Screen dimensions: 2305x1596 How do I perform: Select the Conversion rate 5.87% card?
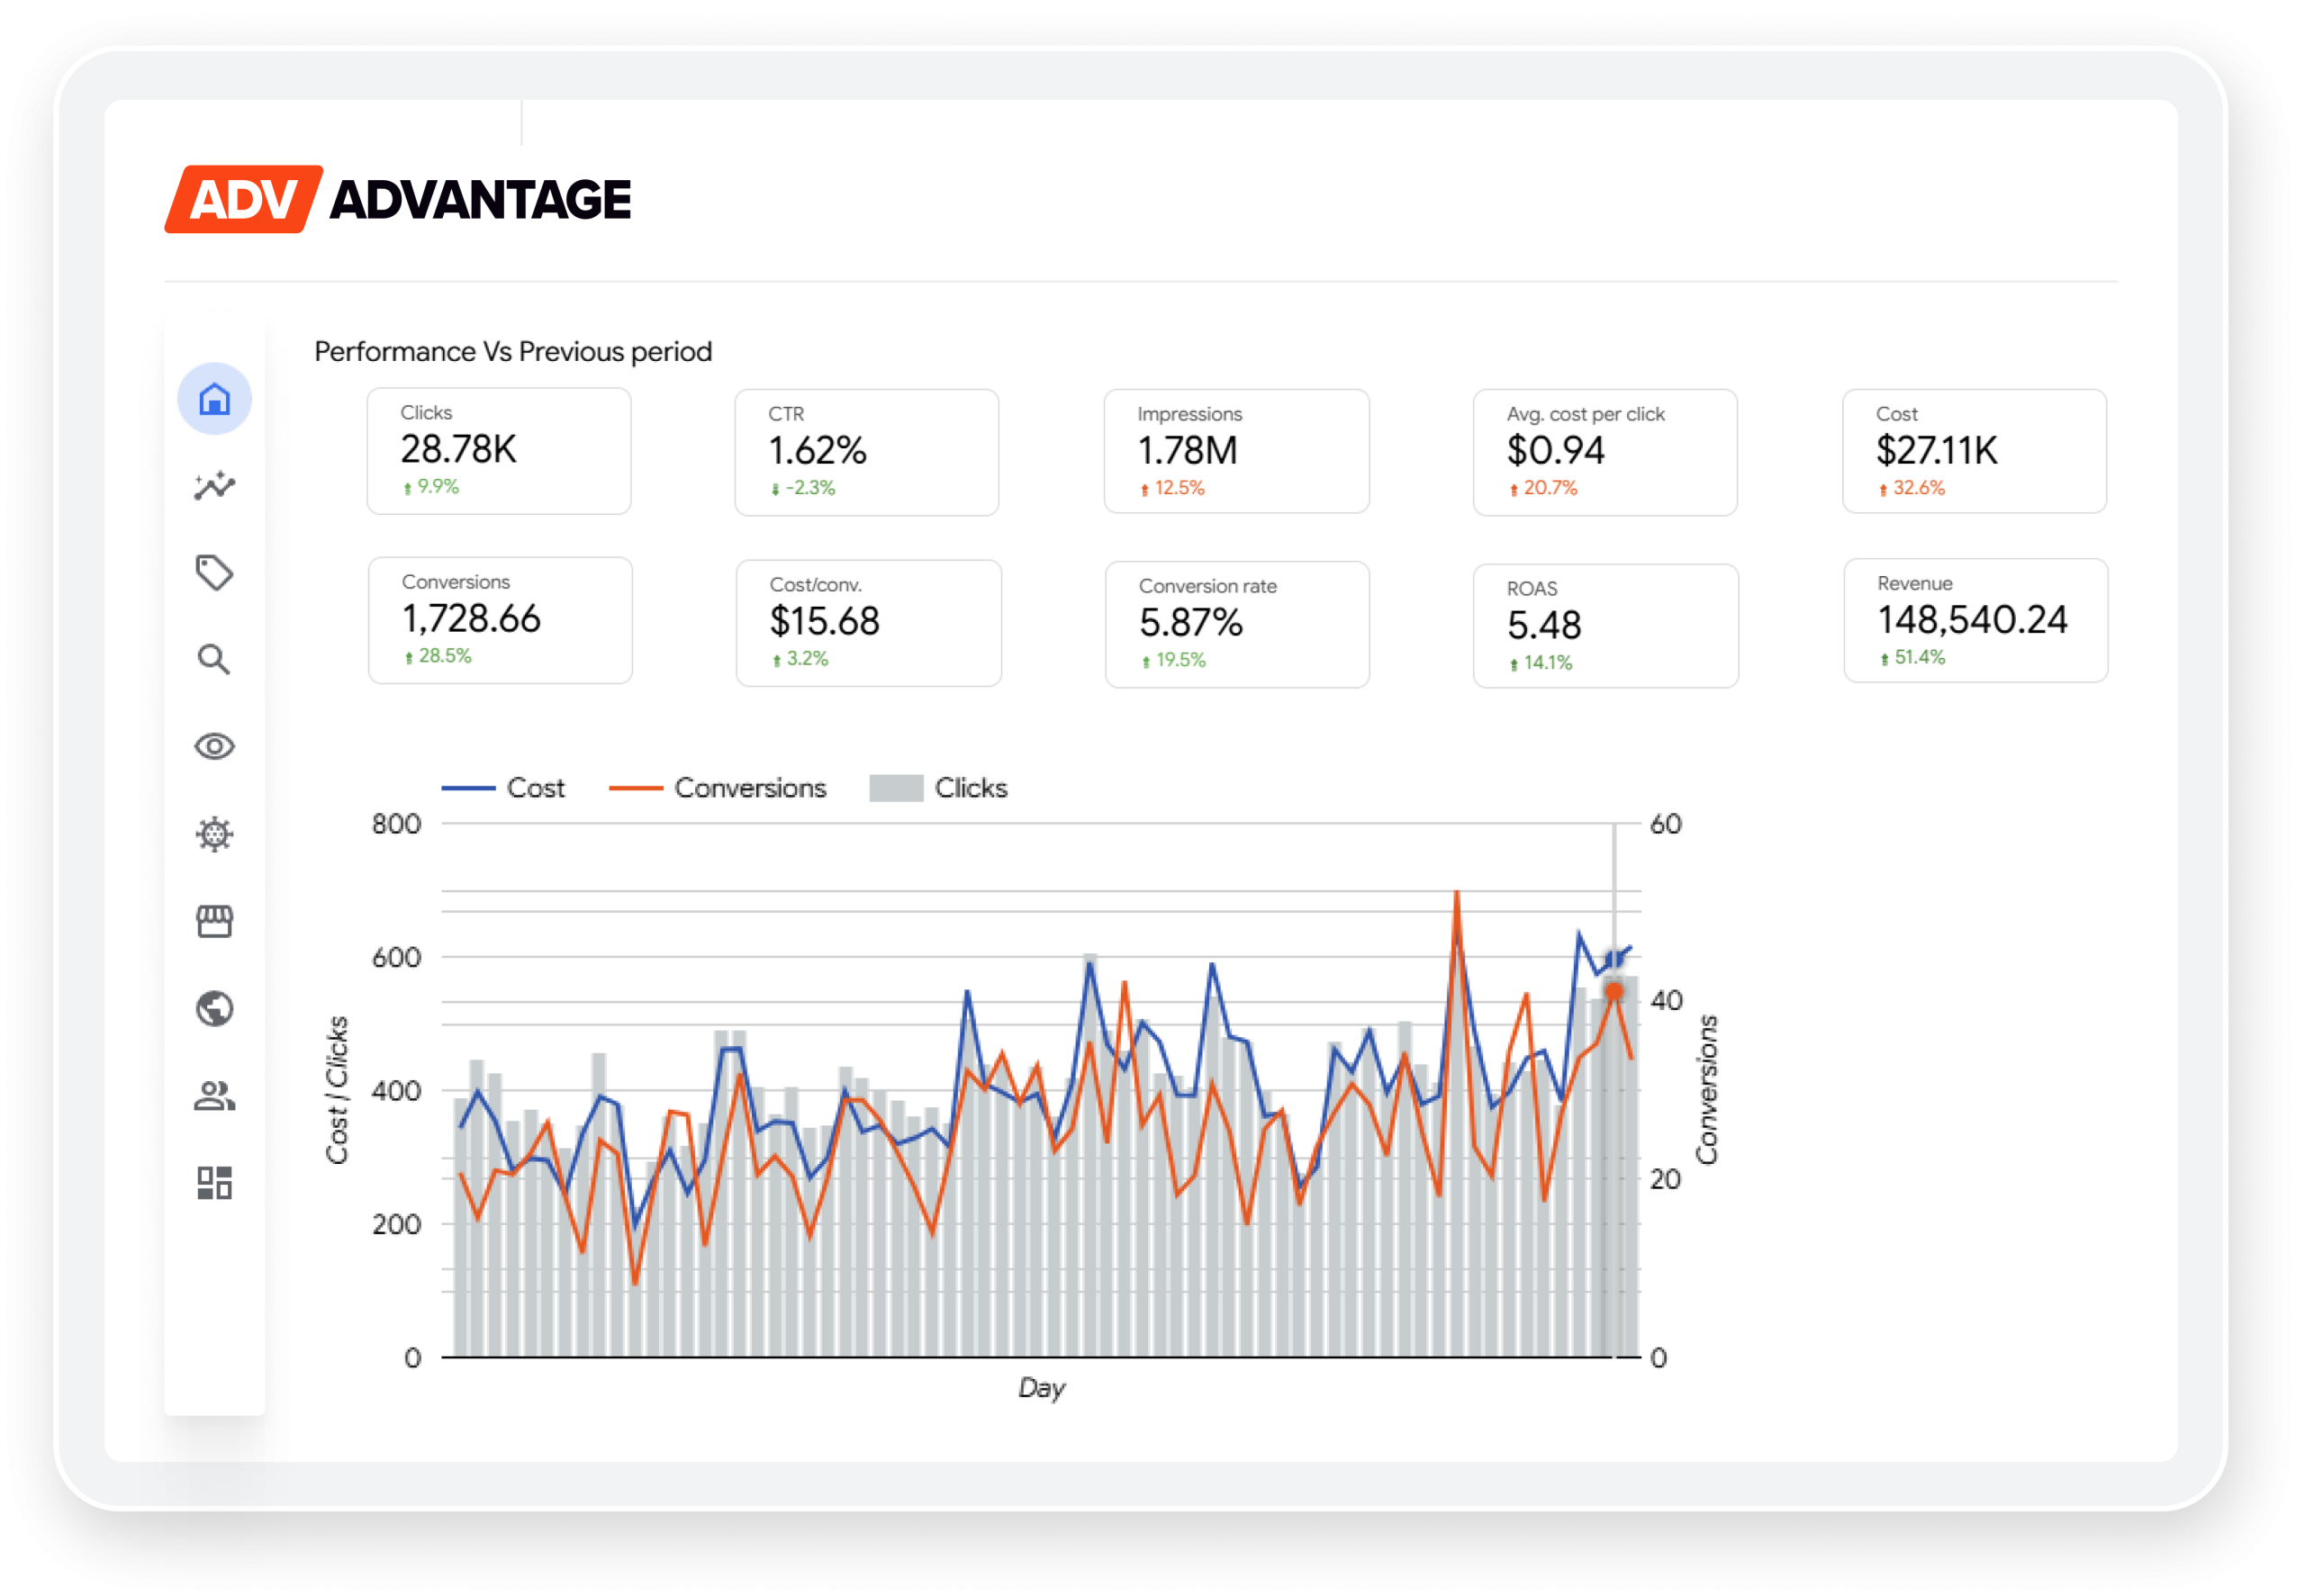[x=1237, y=624]
